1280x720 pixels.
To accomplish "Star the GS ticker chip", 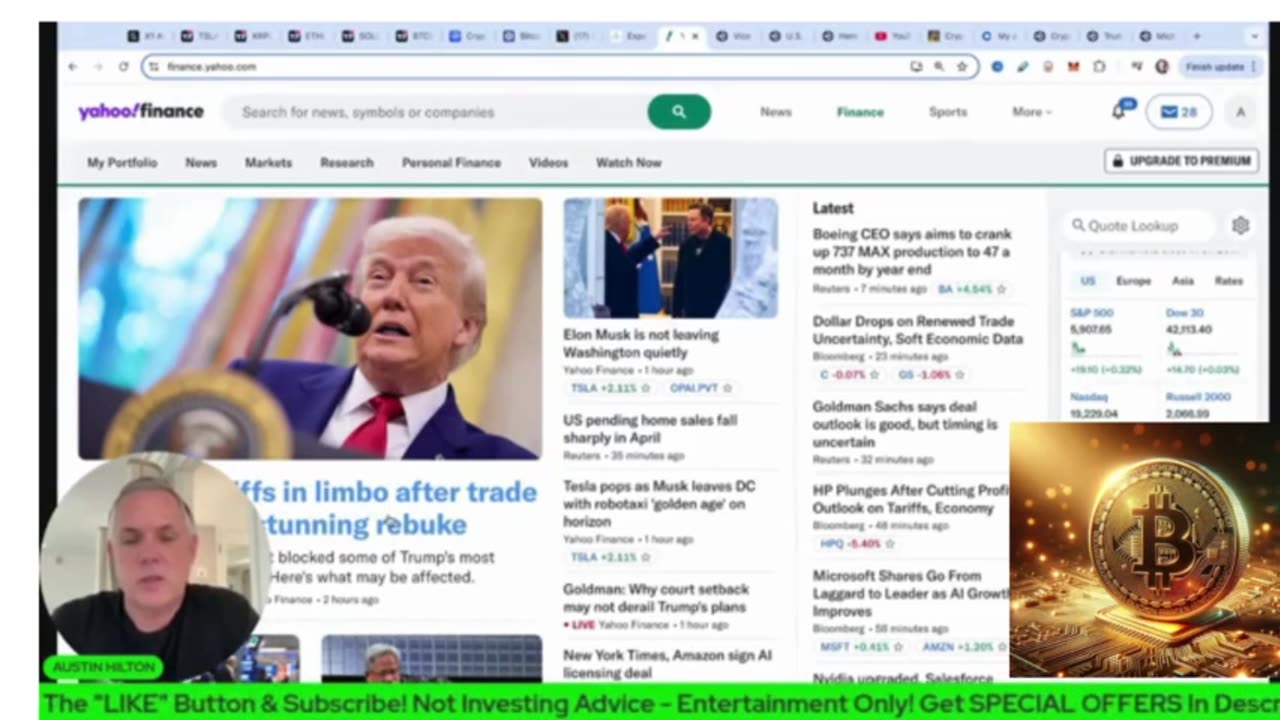I will pos(959,375).
